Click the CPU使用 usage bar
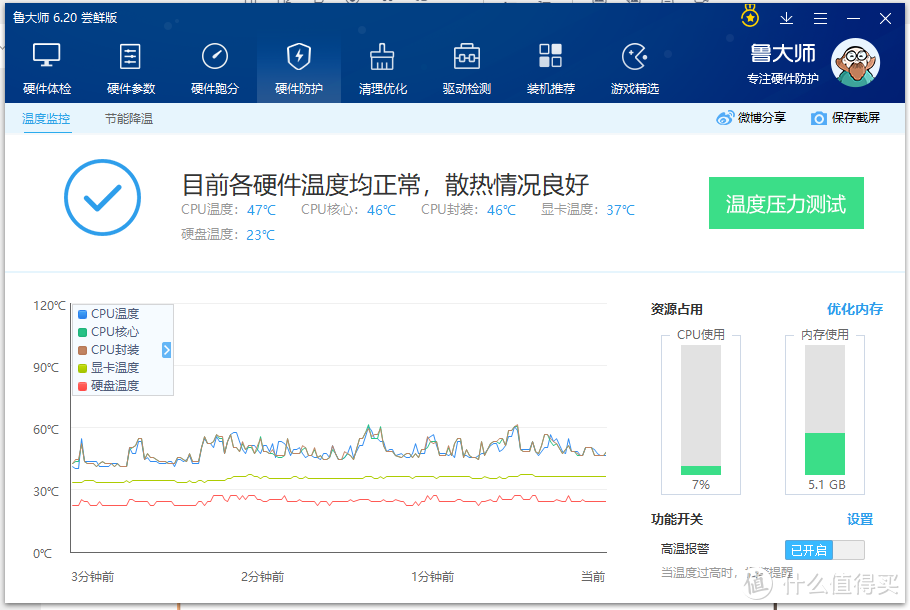Viewport: 910px width, 610px height. 700,410
